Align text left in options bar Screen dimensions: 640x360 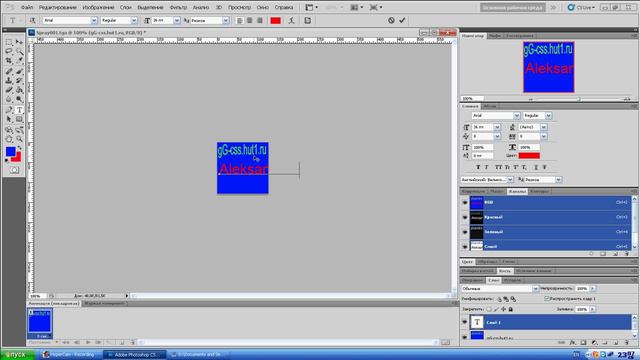point(240,20)
